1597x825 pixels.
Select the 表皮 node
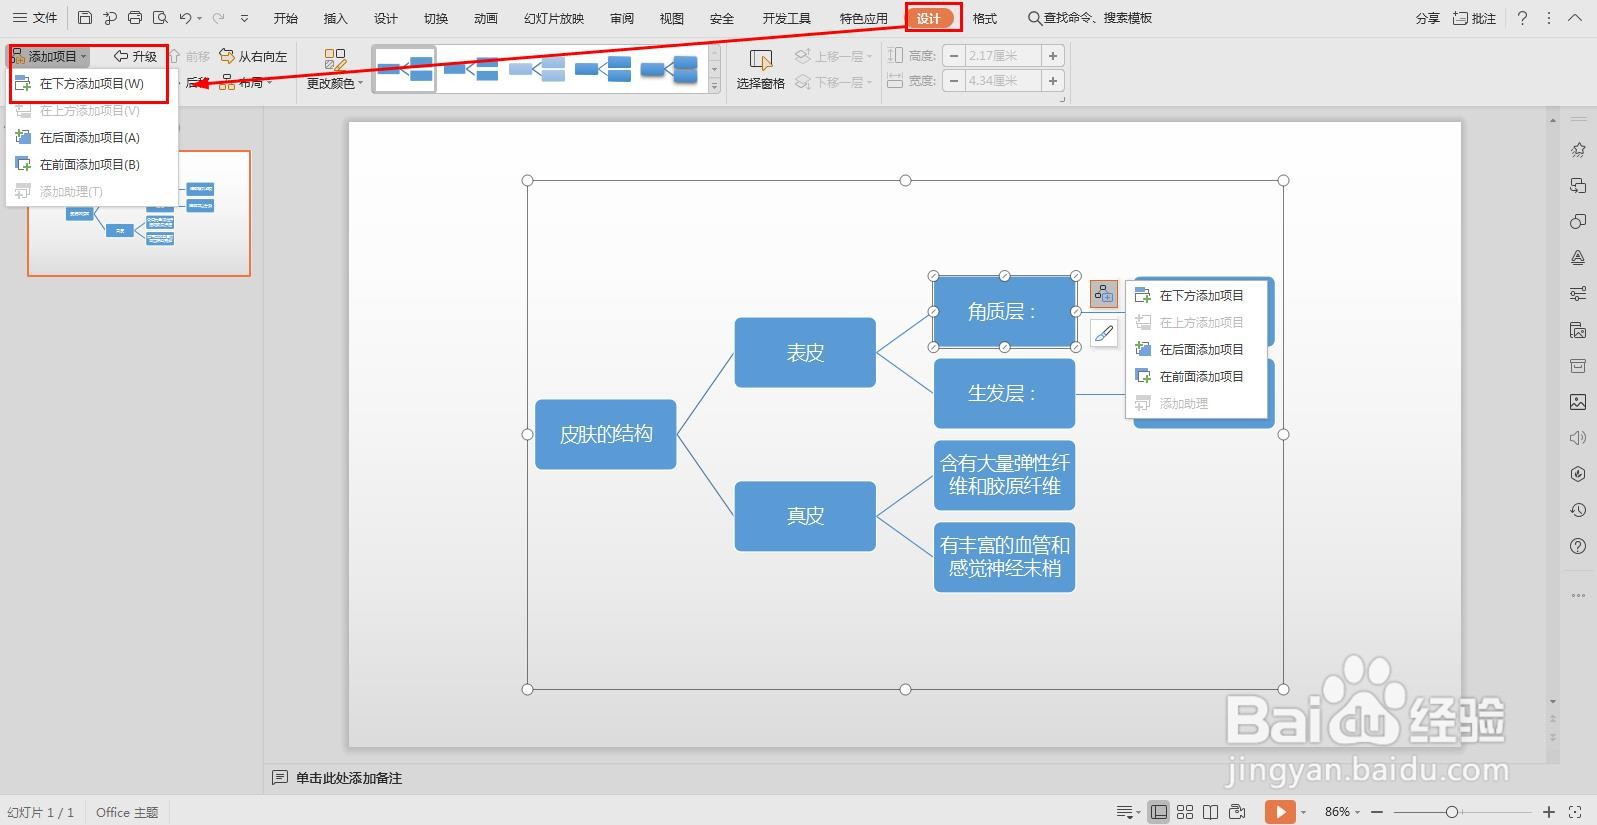(x=805, y=352)
